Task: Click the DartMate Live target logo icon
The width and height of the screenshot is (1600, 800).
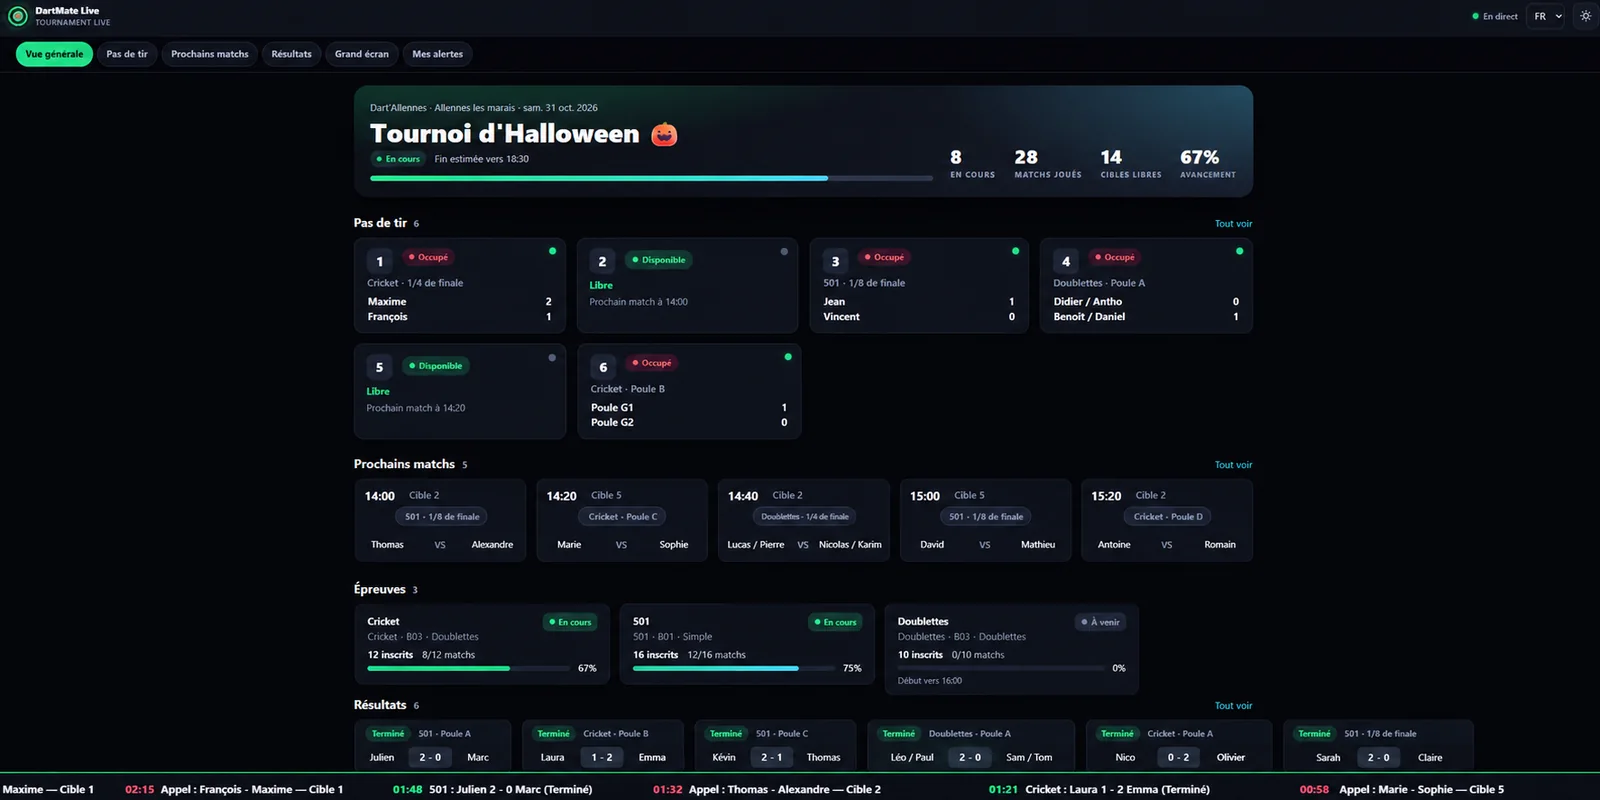Action: [17, 16]
